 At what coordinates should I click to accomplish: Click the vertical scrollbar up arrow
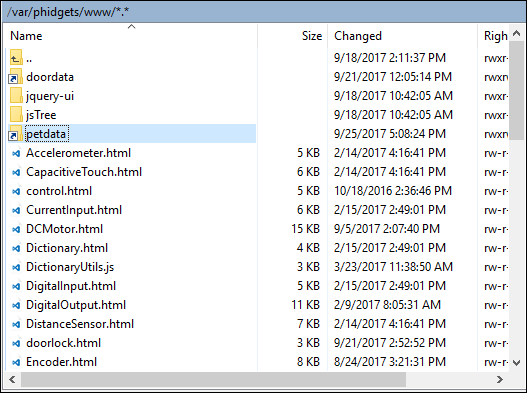coord(517,33)
